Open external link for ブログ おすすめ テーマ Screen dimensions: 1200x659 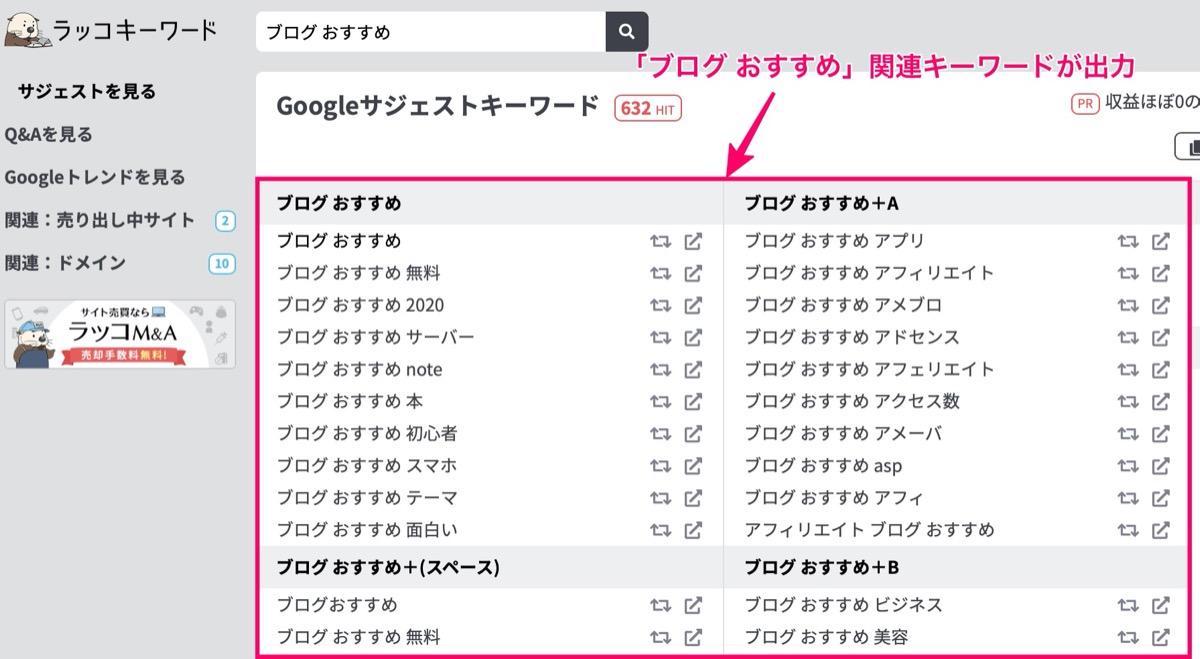(x=693, y=497)
